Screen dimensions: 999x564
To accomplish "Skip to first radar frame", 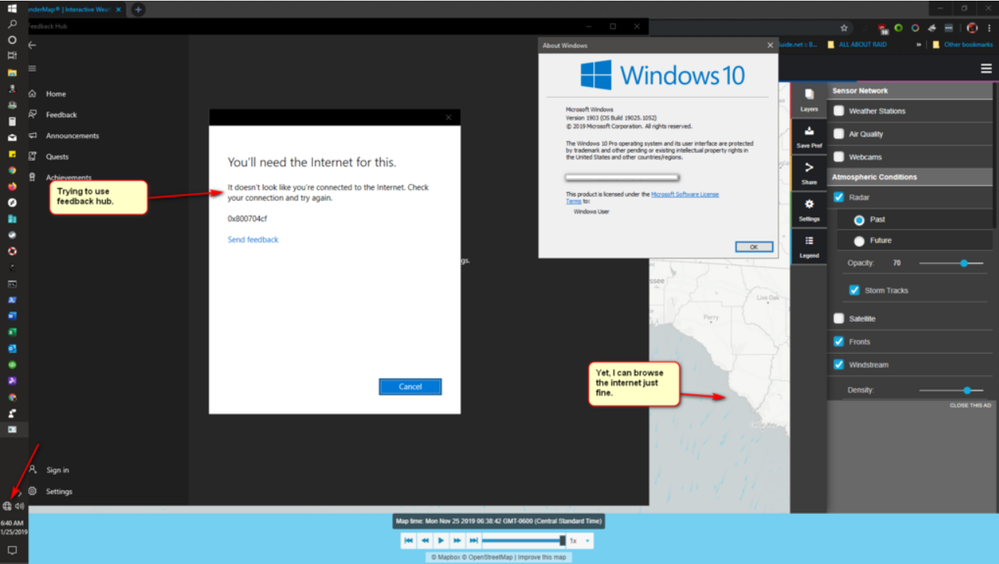I will (x=408, y=540).
